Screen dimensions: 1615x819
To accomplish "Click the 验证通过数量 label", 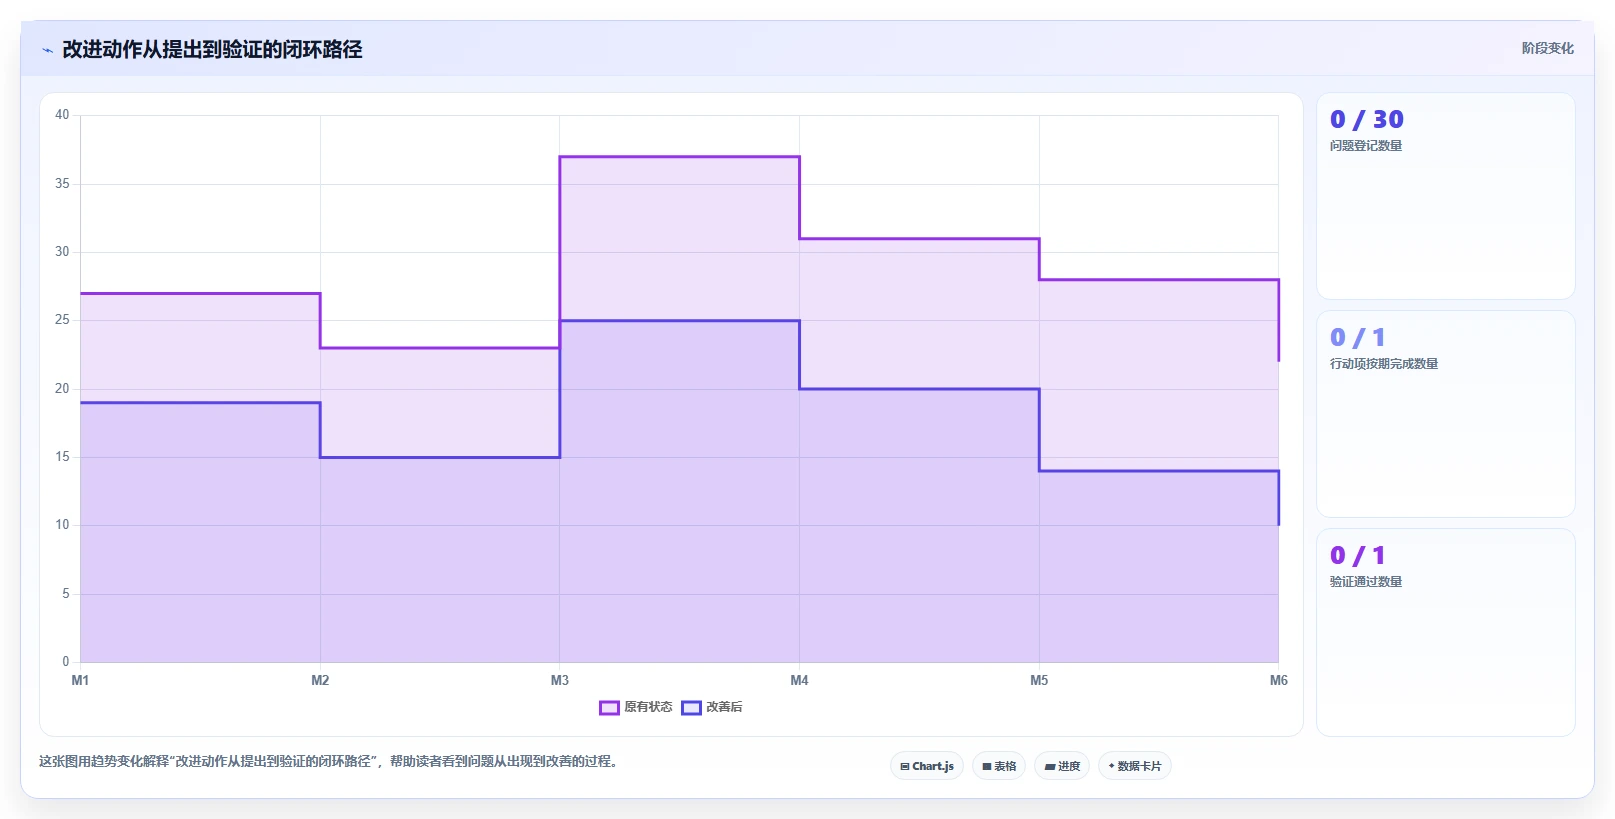I will click(1366, 582).
